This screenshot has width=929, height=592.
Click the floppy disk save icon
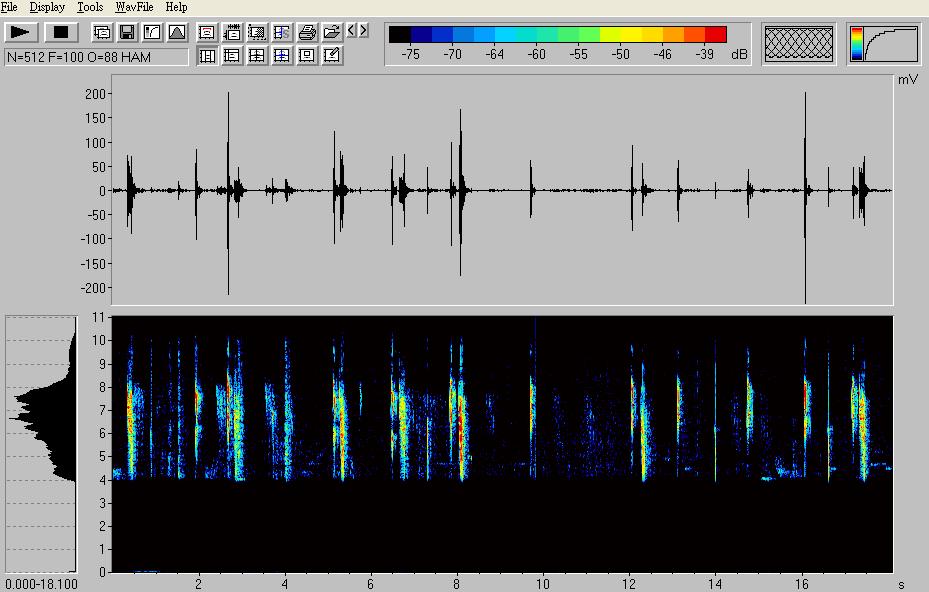(127, 32)
